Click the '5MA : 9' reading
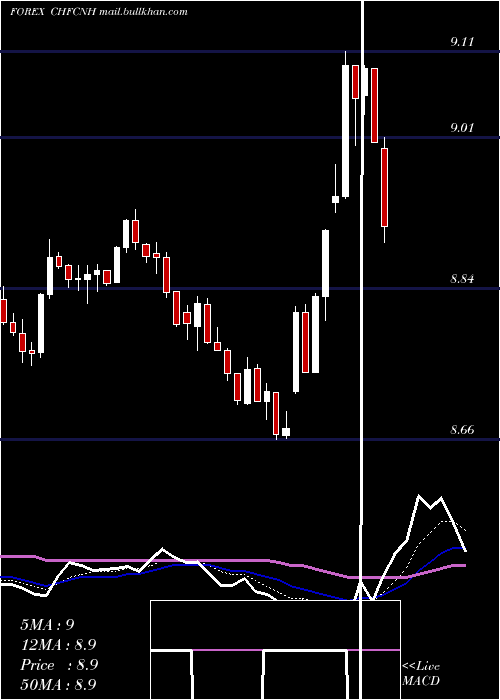 [47, 625]
